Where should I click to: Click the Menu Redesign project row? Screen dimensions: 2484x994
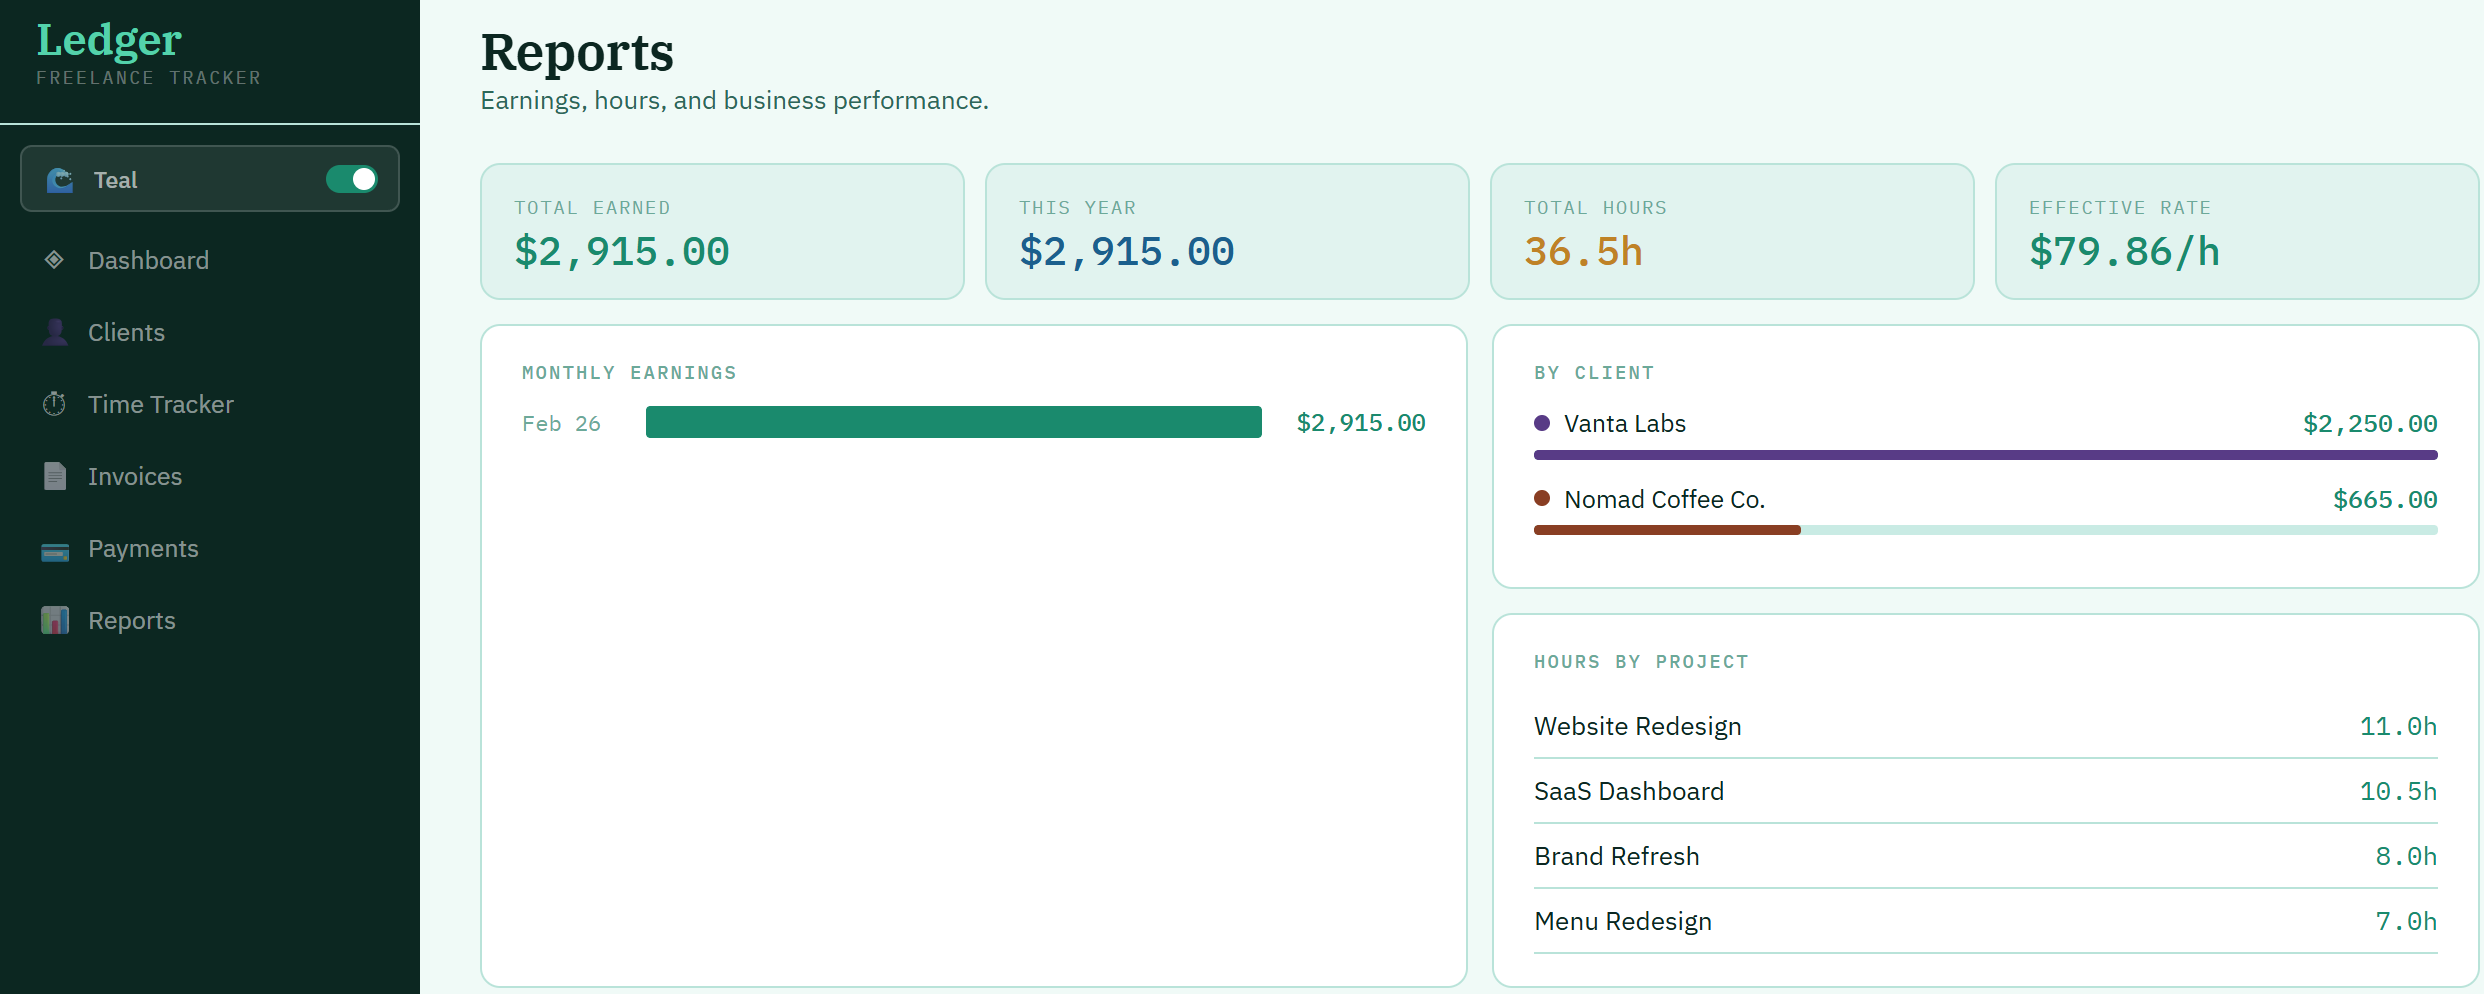[x=1986, y=921]
